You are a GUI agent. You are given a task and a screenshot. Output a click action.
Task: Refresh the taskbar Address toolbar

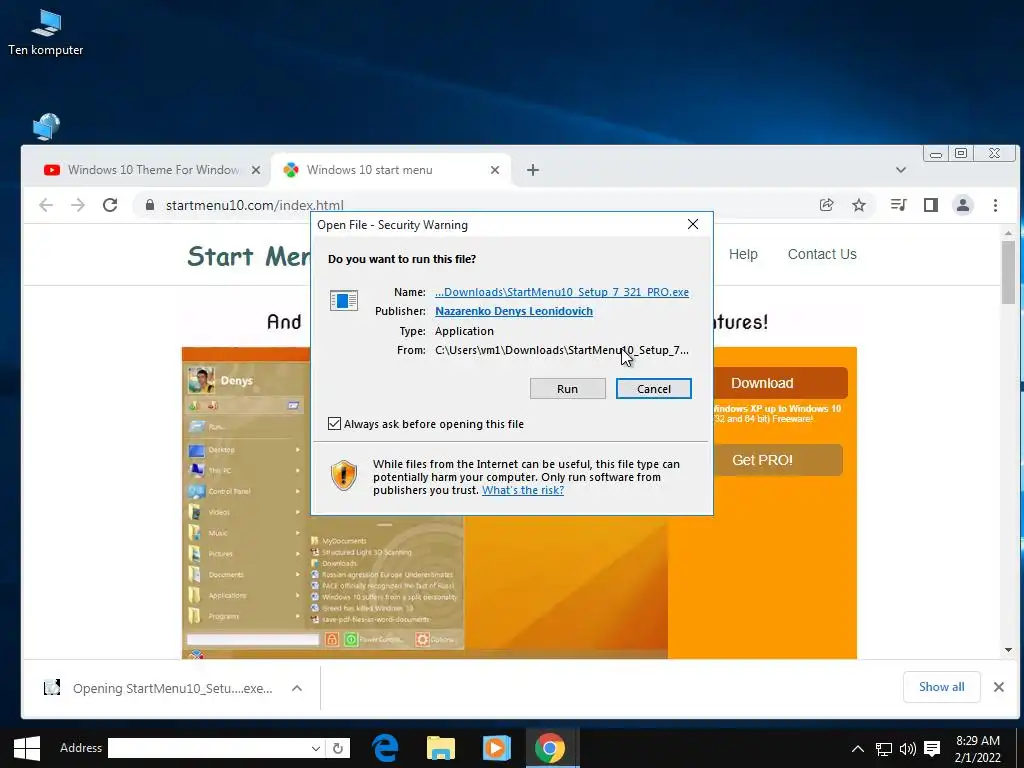pos(338,748)
